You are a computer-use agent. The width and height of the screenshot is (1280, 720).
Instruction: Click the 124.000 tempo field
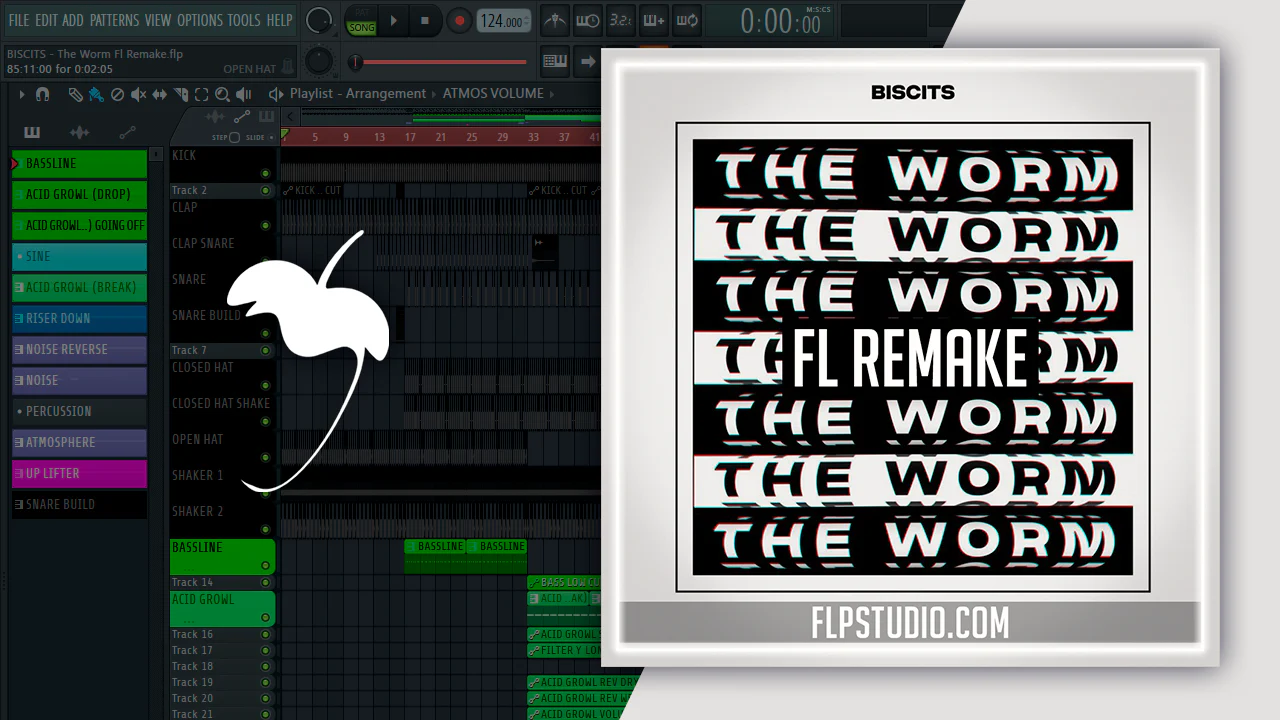pos(503,21)
